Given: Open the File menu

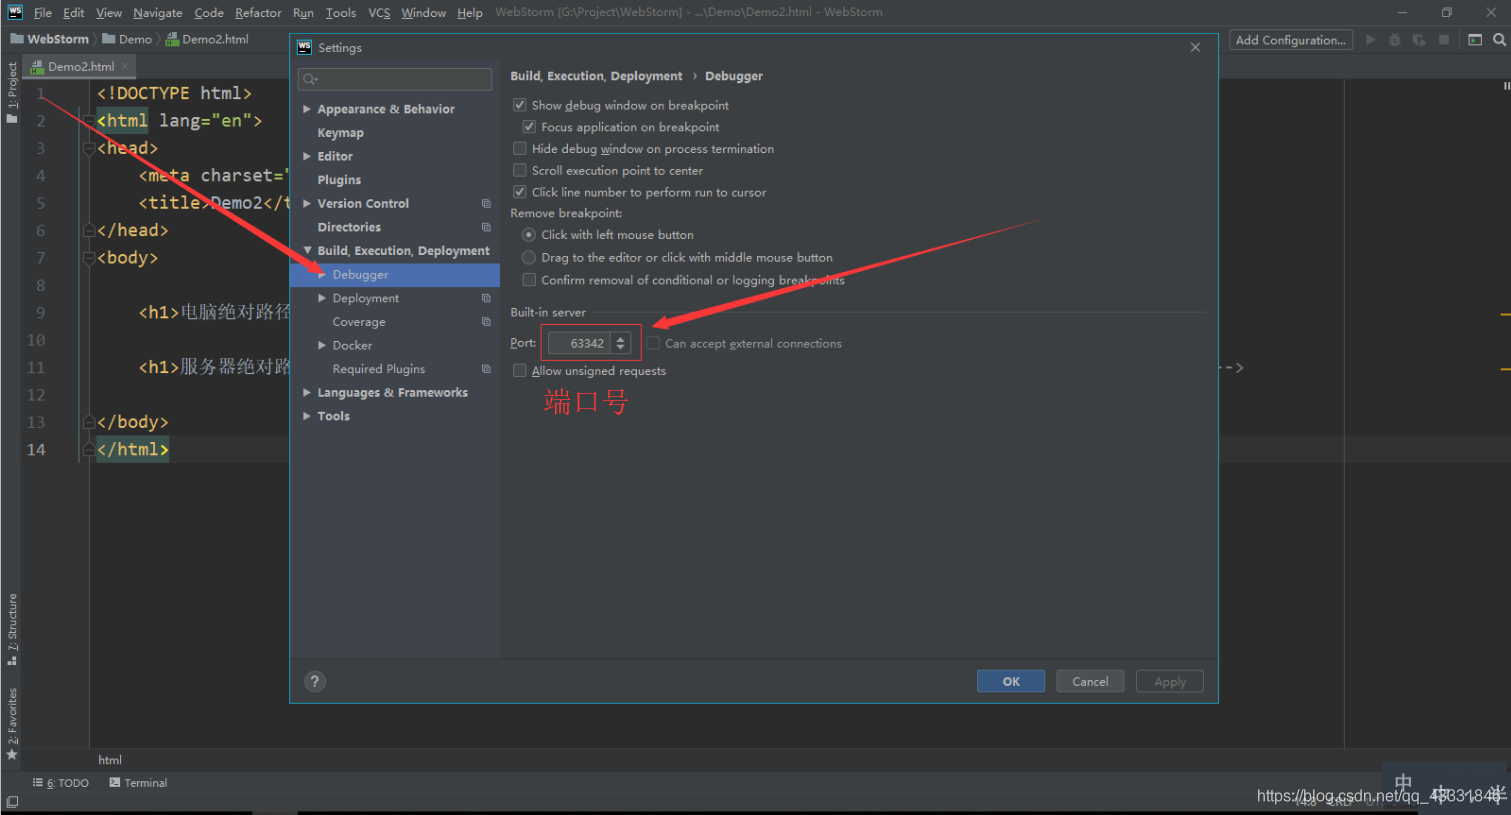Looking at the screenshot, I should point(43,13).
